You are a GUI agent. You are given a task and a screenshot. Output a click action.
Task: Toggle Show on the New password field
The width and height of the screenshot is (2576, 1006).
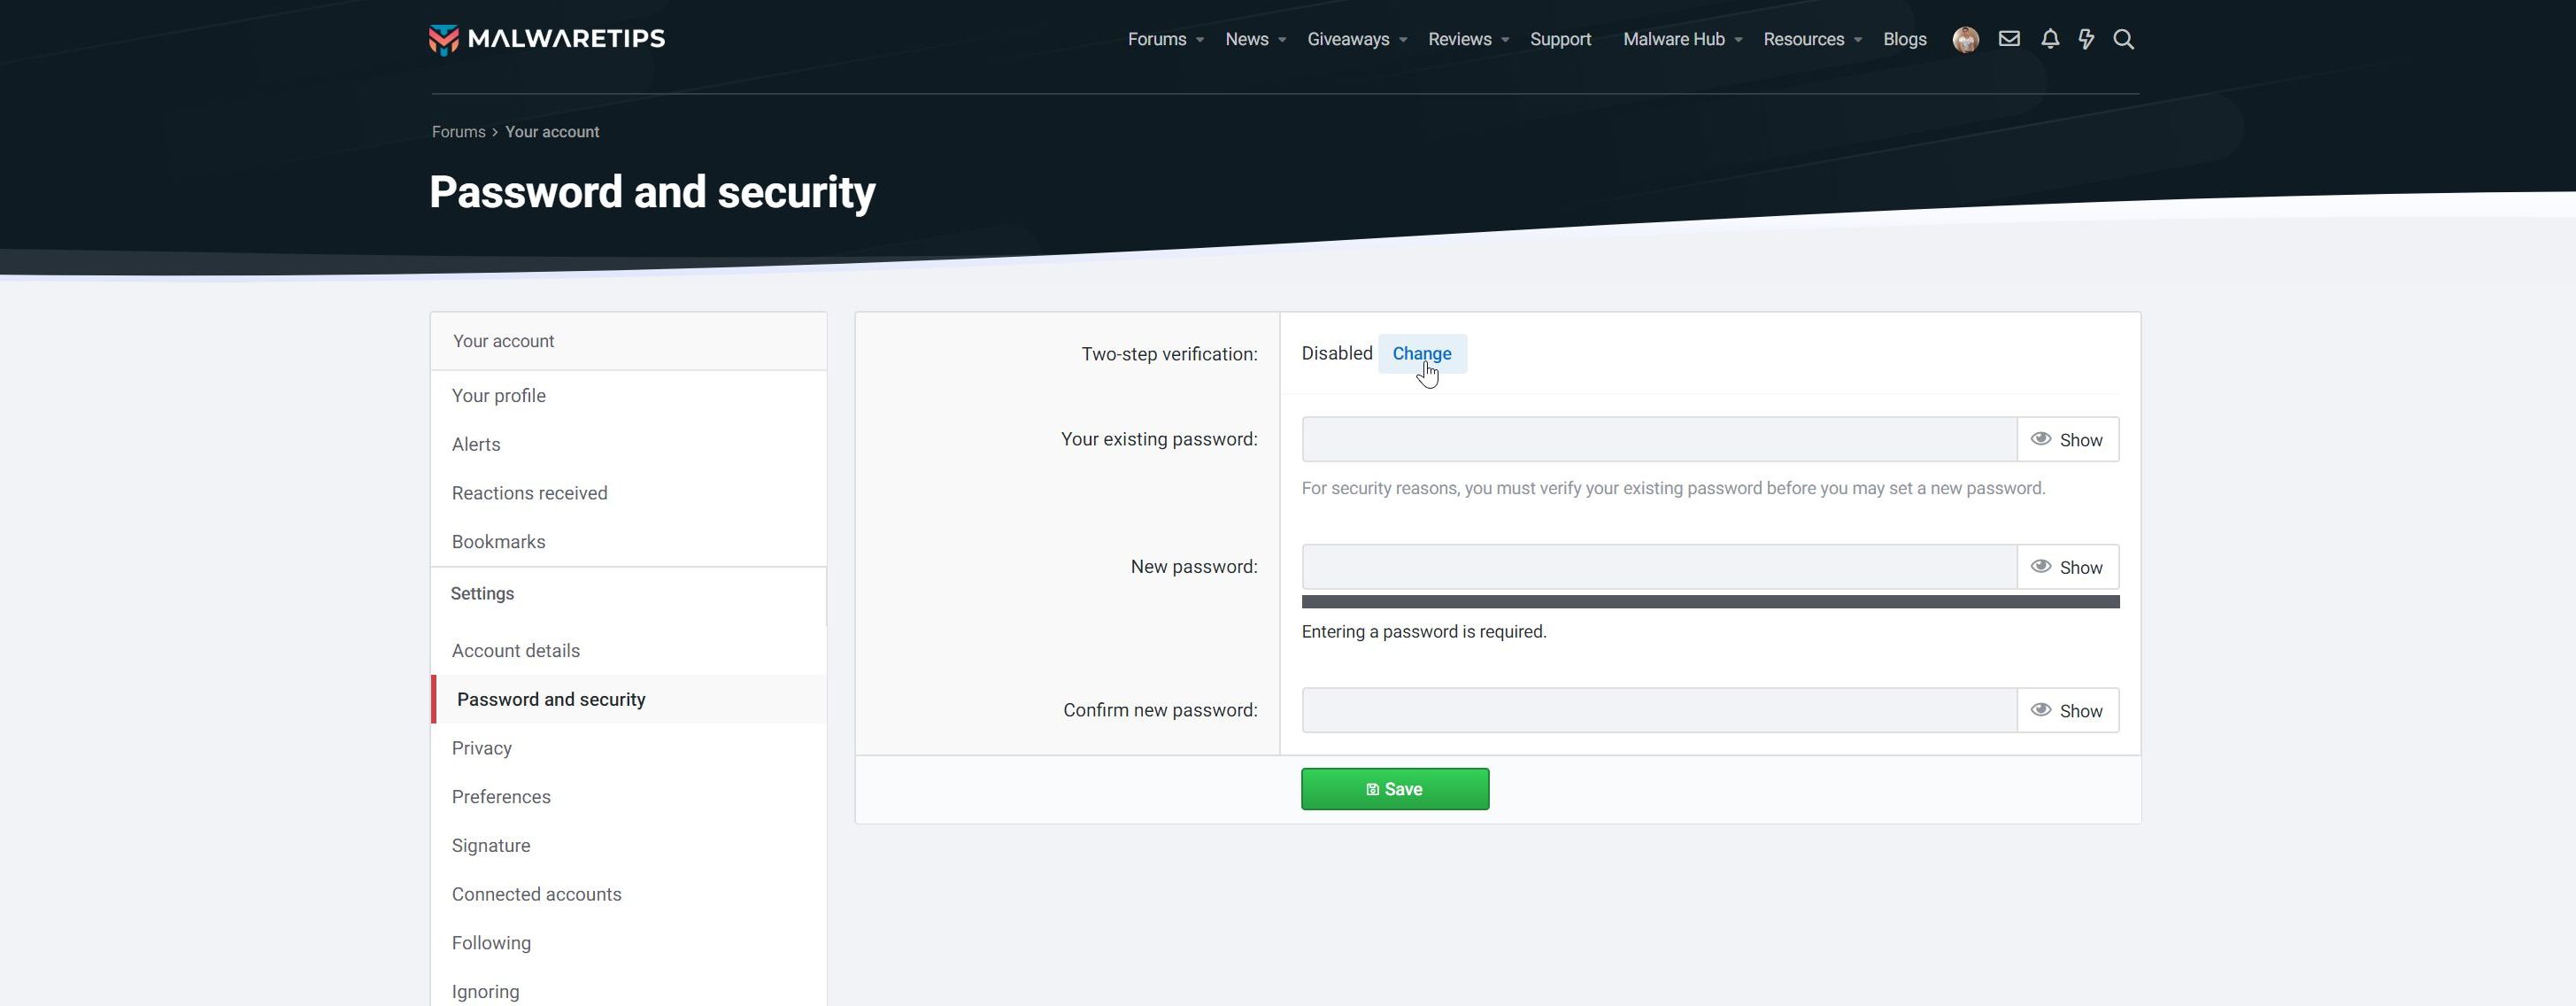click(x=2067, y=567)
